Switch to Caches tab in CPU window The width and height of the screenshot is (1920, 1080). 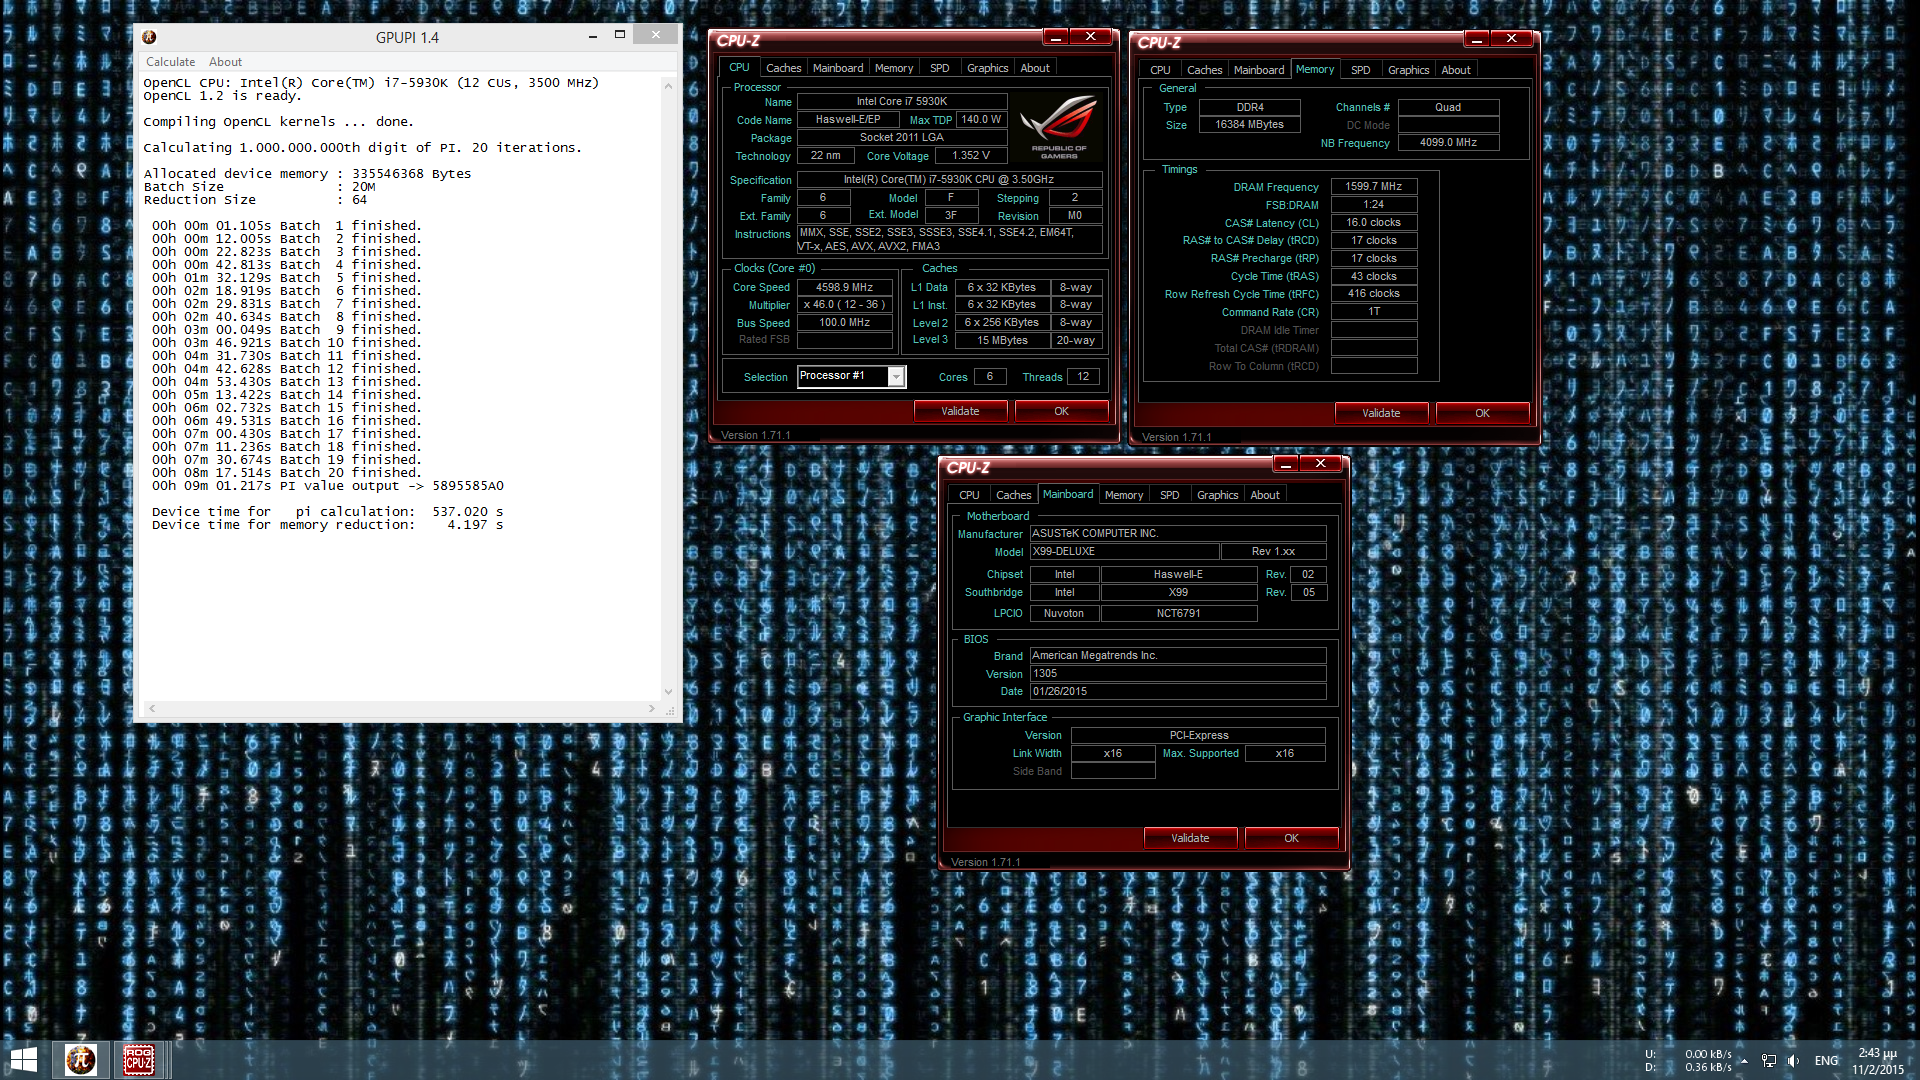[783, 68]
